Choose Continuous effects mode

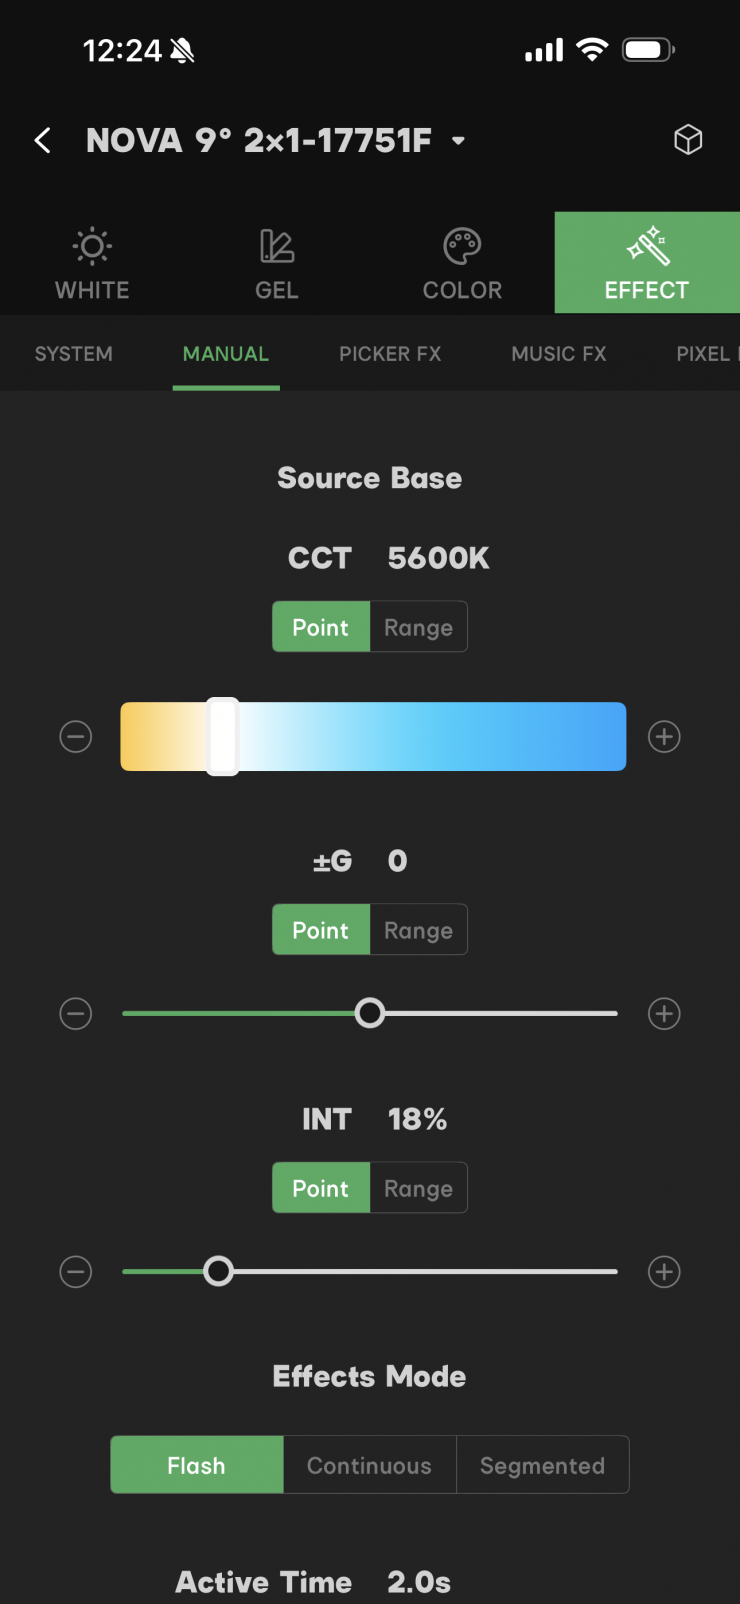pyautogui.click(x=369, y=1465)
